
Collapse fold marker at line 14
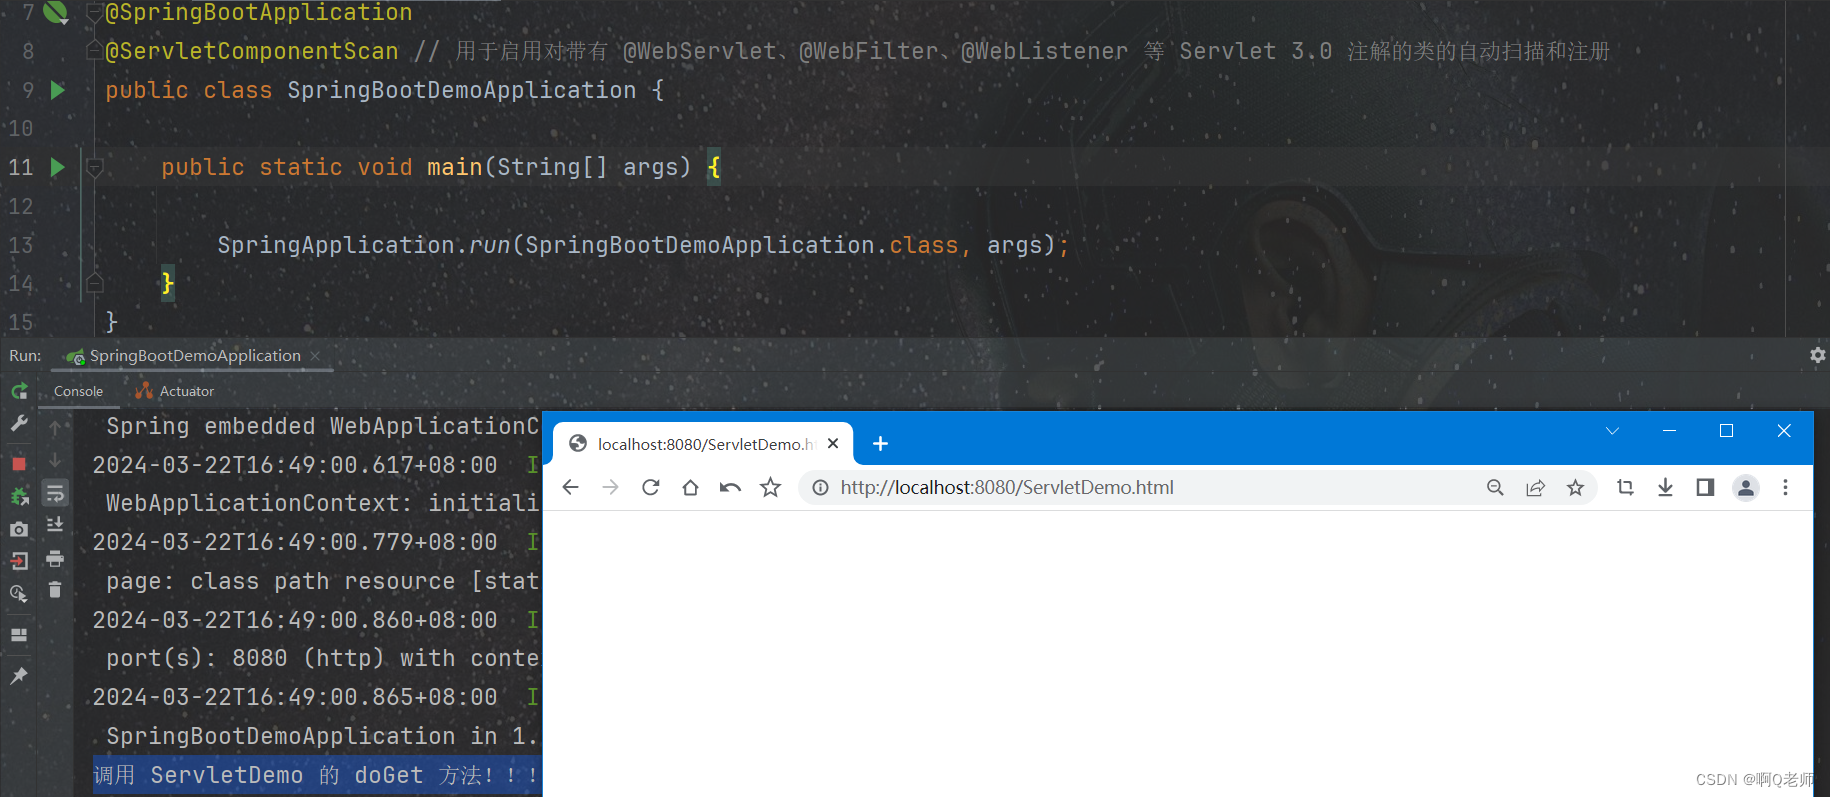point(95,284)
